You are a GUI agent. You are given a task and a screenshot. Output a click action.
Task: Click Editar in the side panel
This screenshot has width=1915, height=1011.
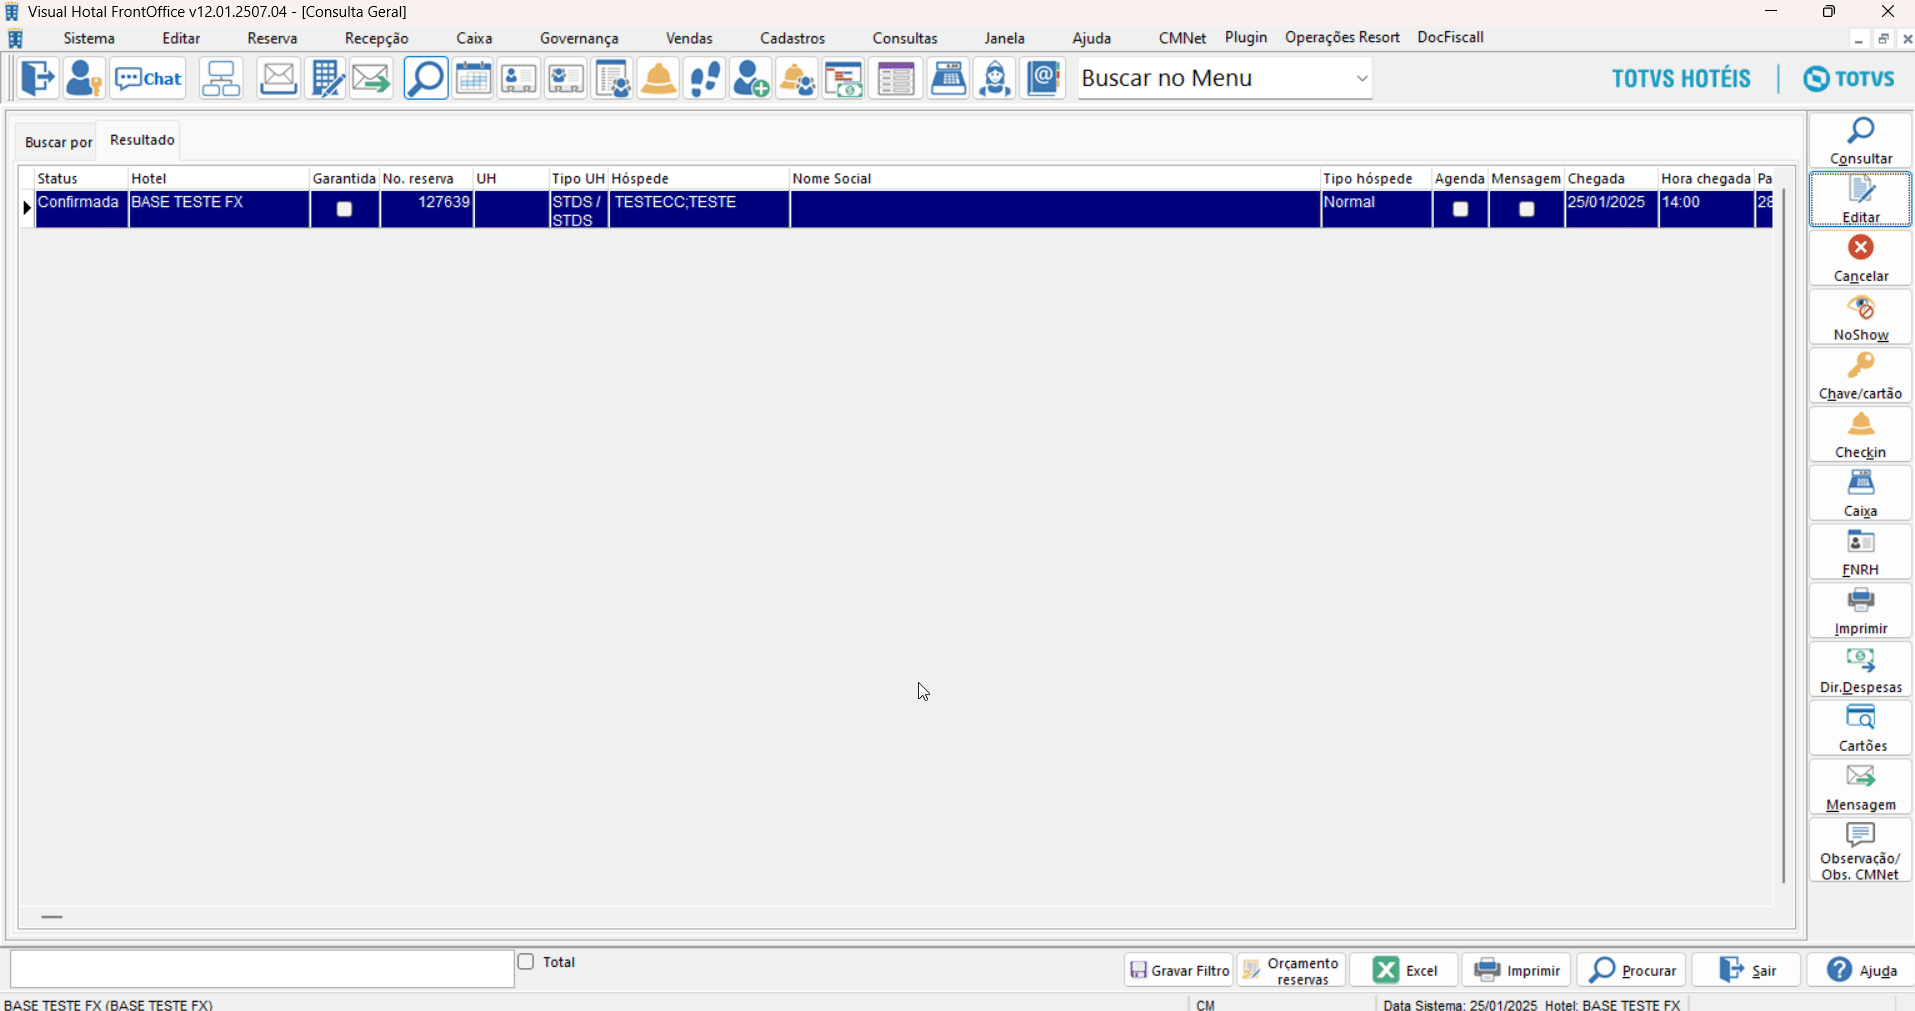tap(1860, 199)
